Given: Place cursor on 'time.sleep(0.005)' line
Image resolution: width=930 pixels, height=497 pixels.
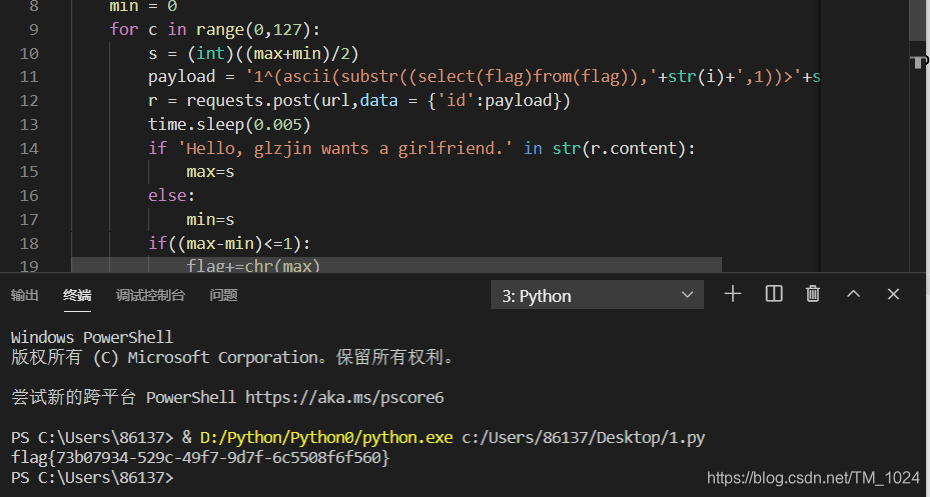Looking at the screenshot, I should (x=230, y=124).
